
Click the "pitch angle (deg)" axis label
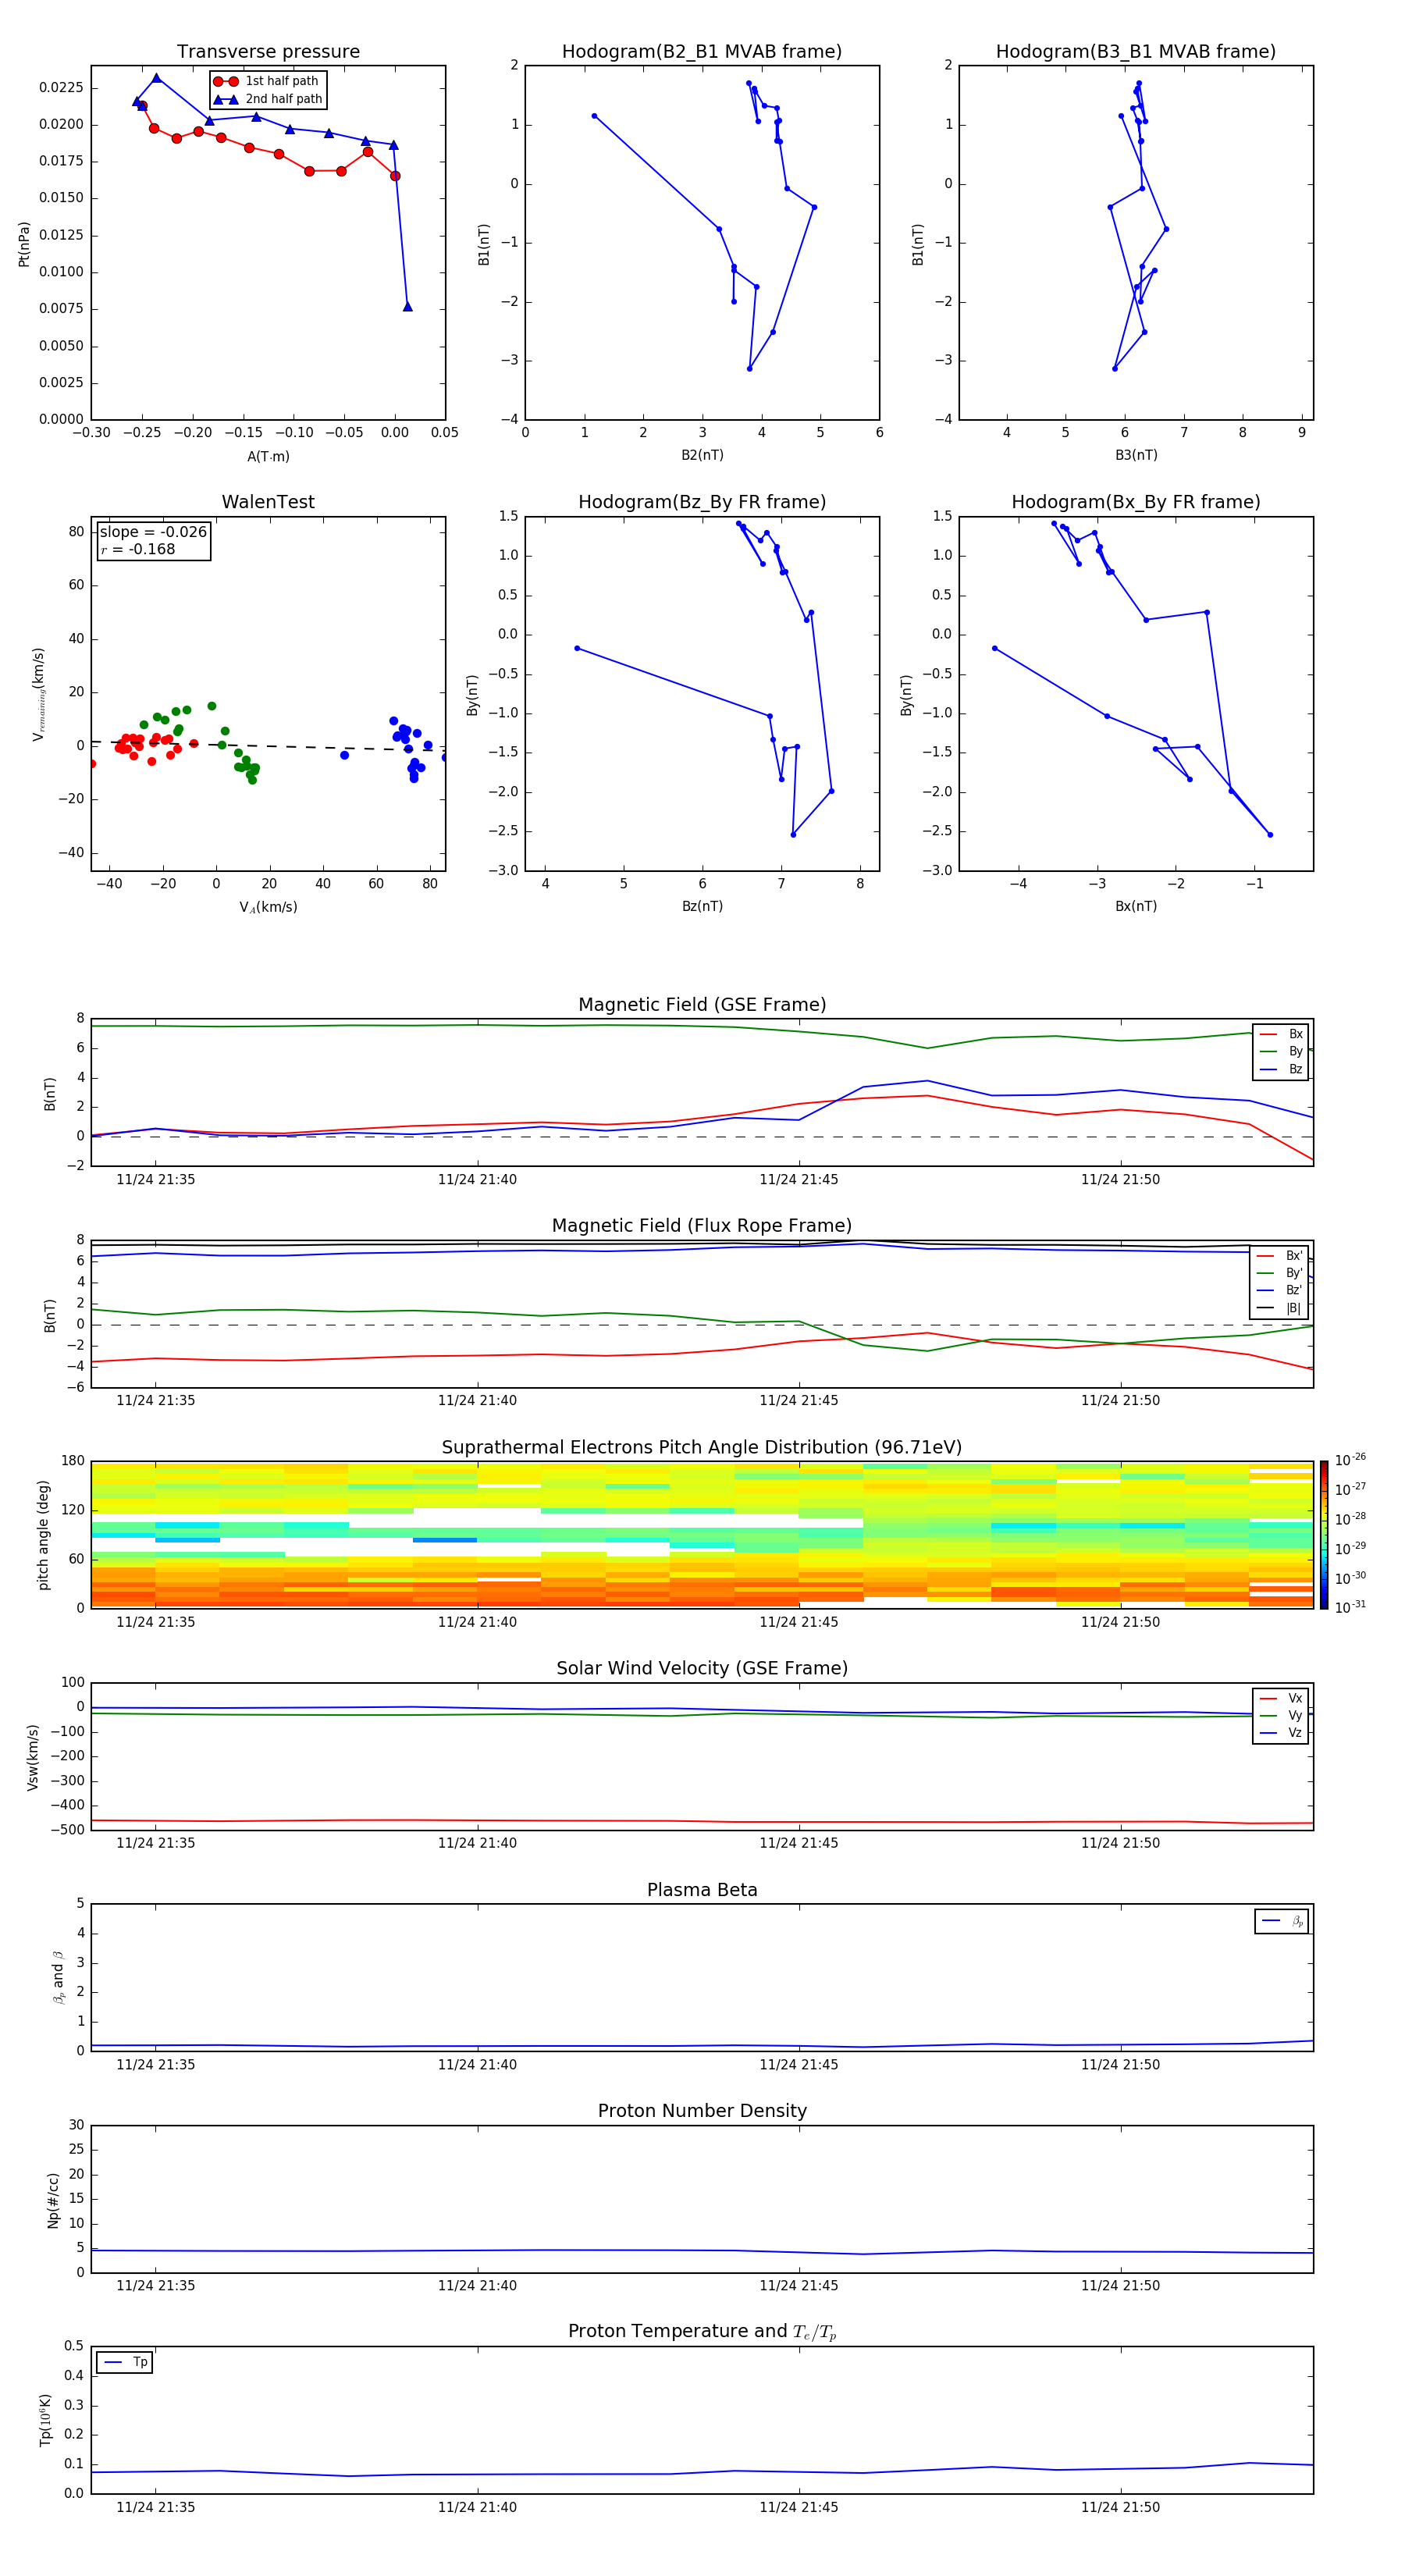[x=44, y=1535]
